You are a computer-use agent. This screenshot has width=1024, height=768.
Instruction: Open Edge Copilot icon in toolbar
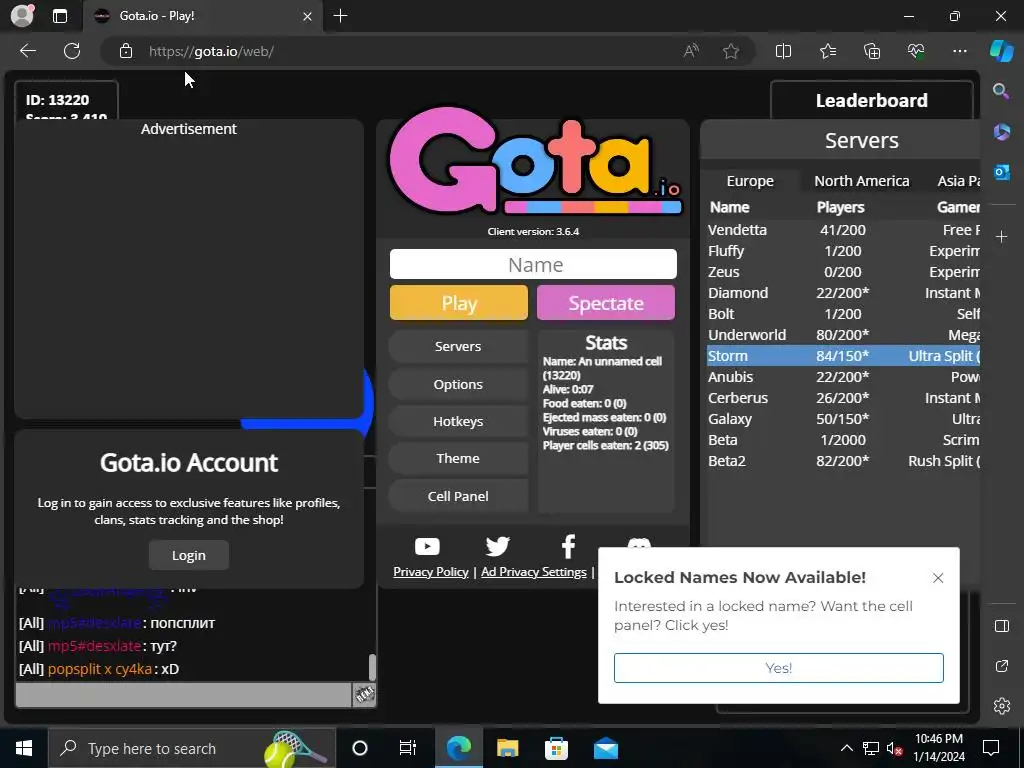pyautogui.click(x=1001, y=51)
